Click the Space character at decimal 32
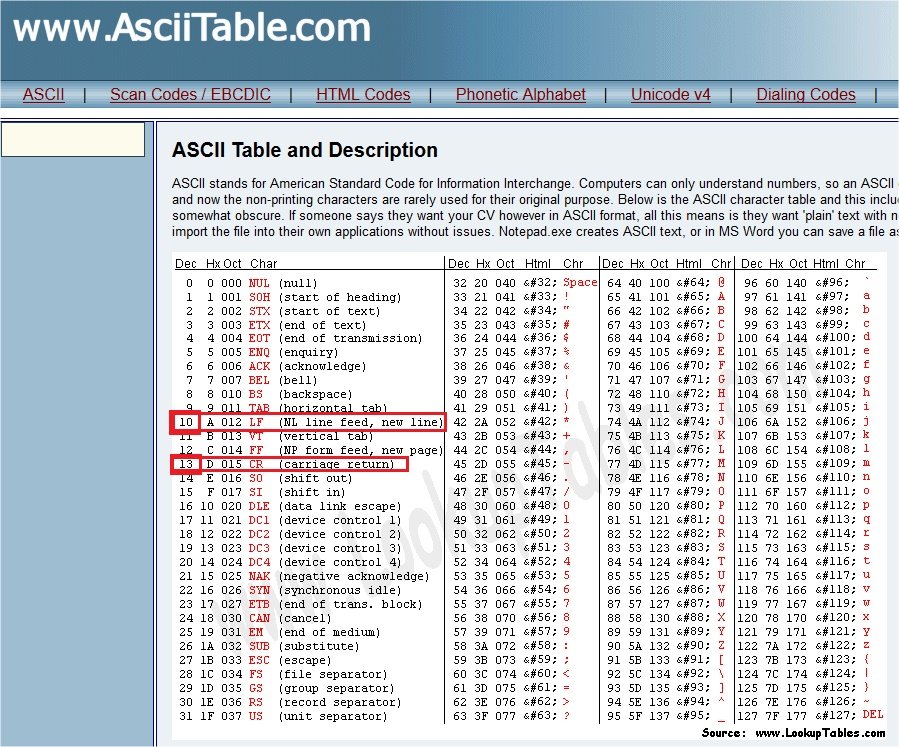The width and height of the screenshot is (899, 747). (579, 283)
